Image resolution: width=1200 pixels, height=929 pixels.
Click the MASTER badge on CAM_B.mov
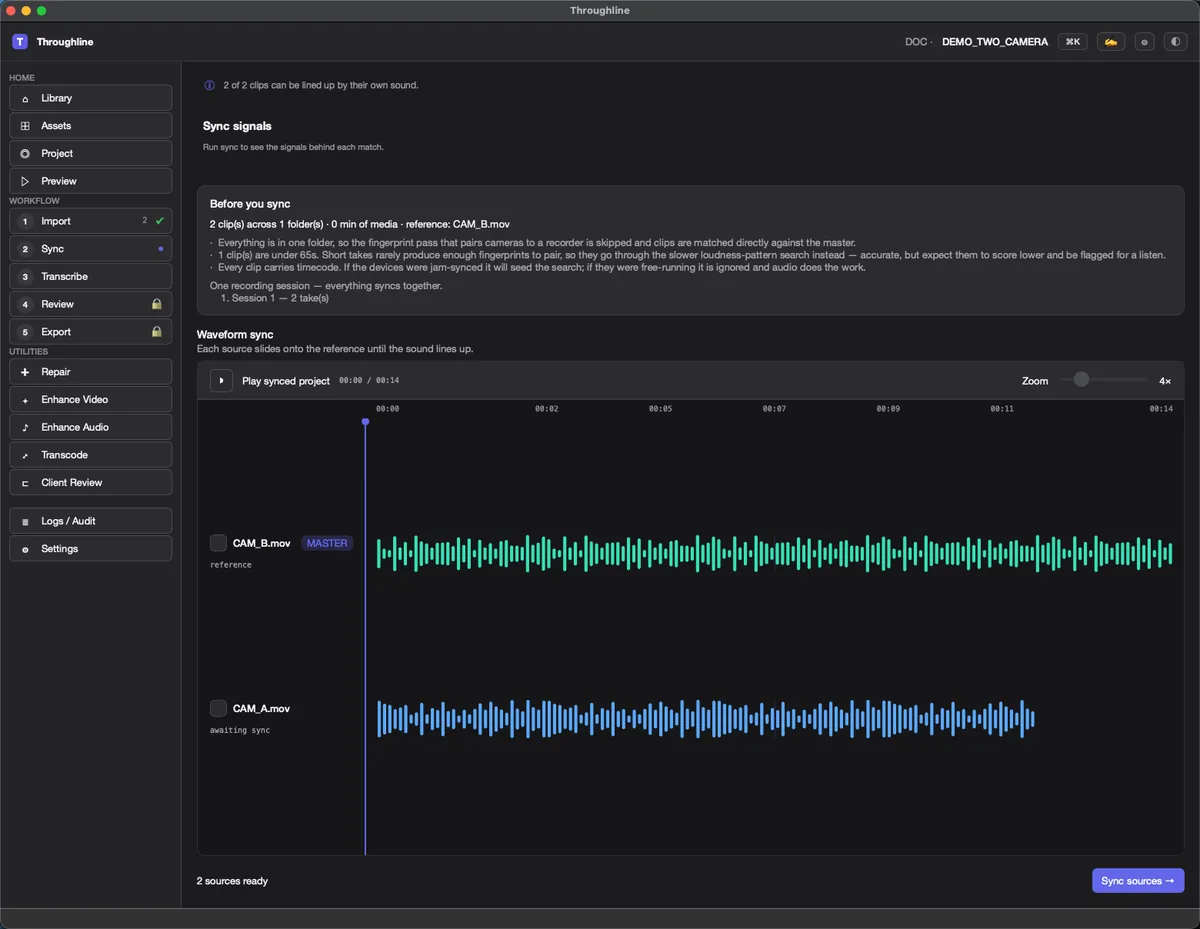pyautogui.click(x=327, y=543)
